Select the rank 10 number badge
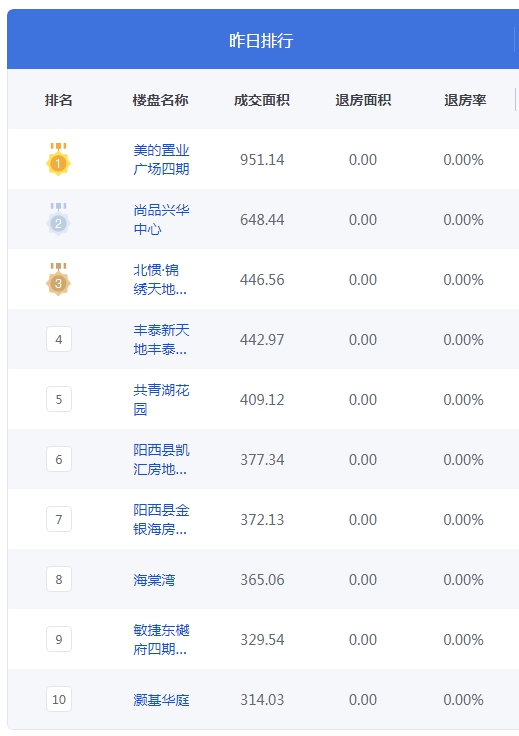519x736 pixels. 59,700
